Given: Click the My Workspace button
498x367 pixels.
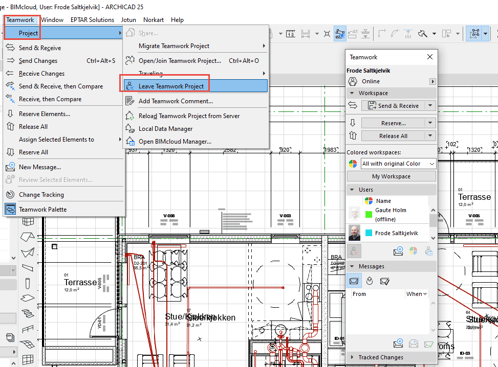Looking at the screenshot, I should 391,176.
